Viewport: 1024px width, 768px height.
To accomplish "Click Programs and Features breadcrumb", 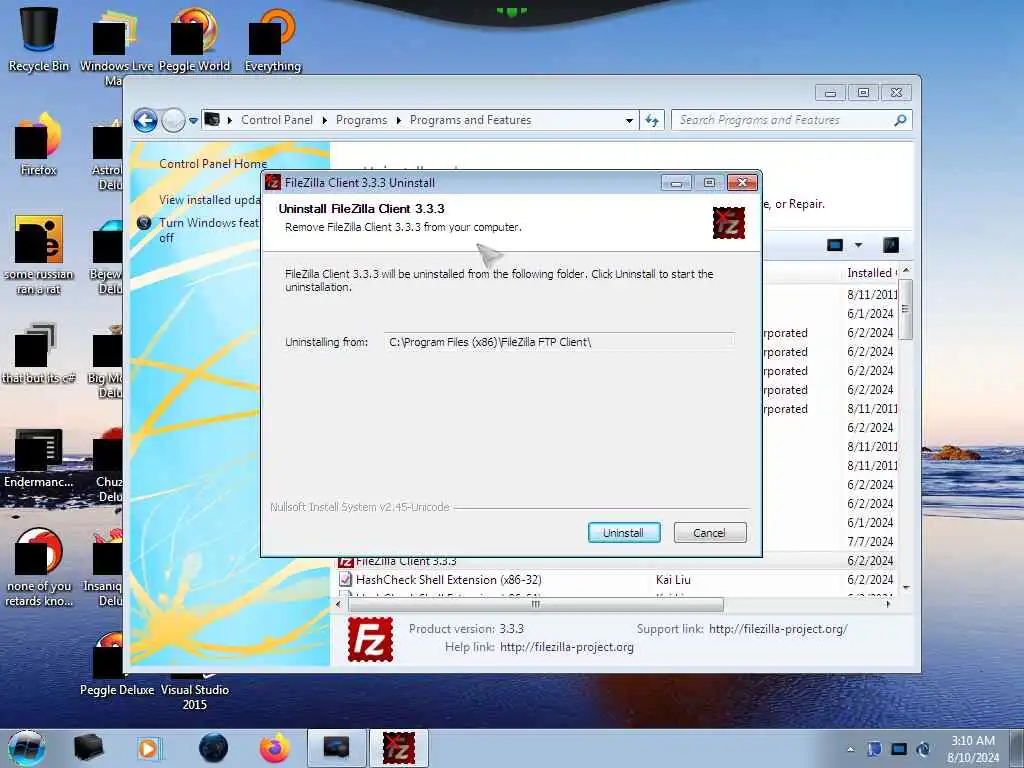I will tap(470, 120).
